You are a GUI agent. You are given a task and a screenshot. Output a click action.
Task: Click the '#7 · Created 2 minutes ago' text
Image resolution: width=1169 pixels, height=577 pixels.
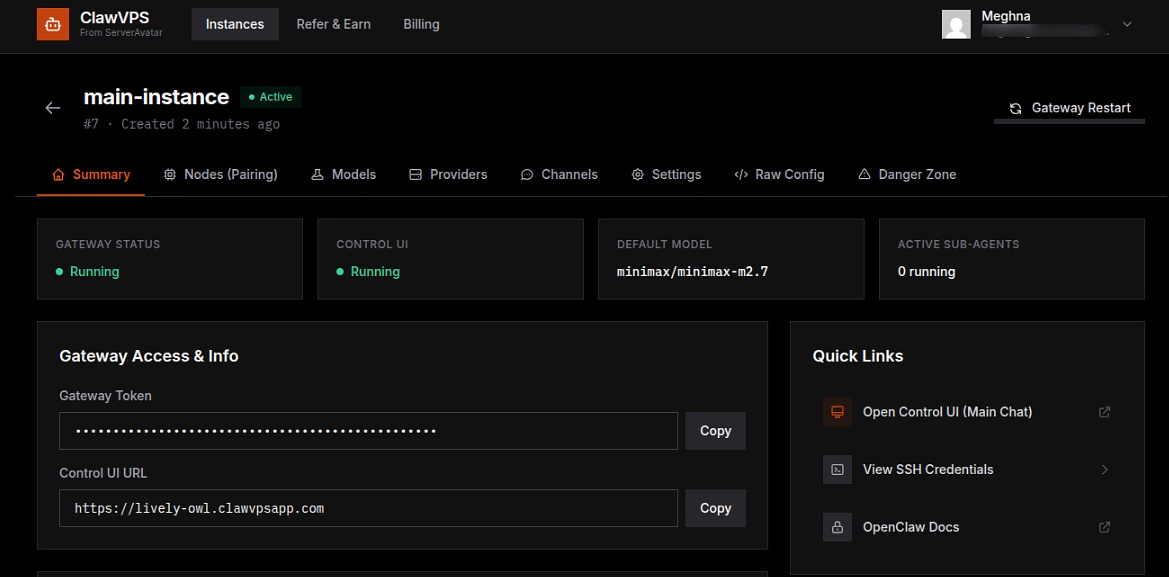182,124
